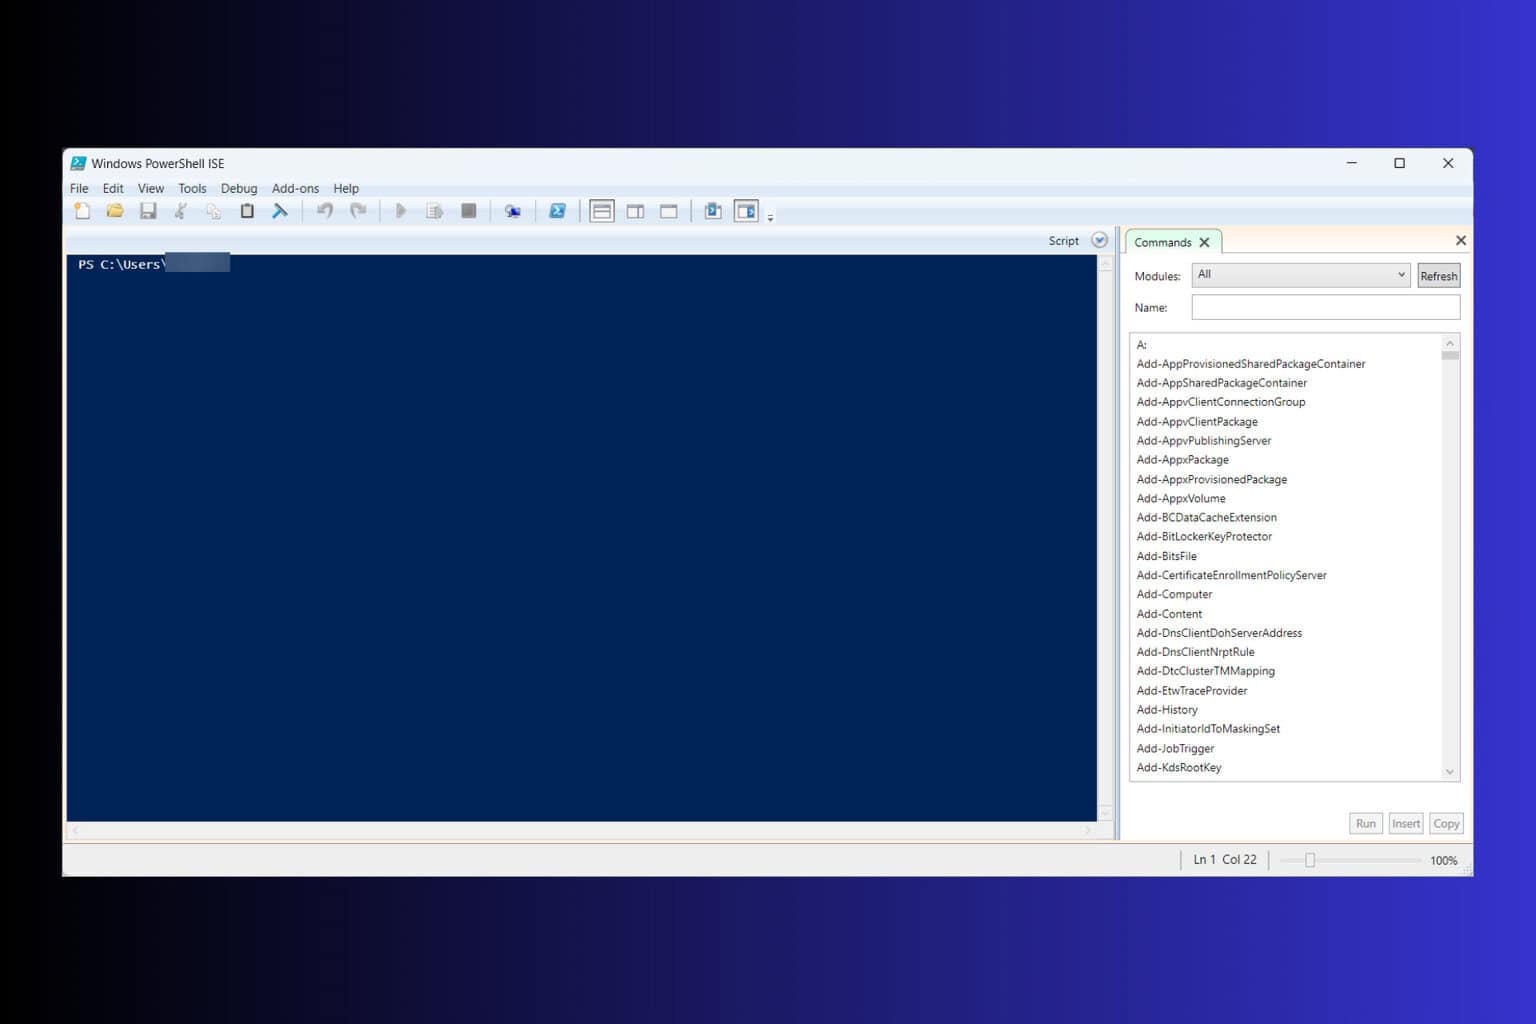Select Add-AppvPublishingServer command
This screenshot has width=1536, height=1024.
[x=1204, y=441]
